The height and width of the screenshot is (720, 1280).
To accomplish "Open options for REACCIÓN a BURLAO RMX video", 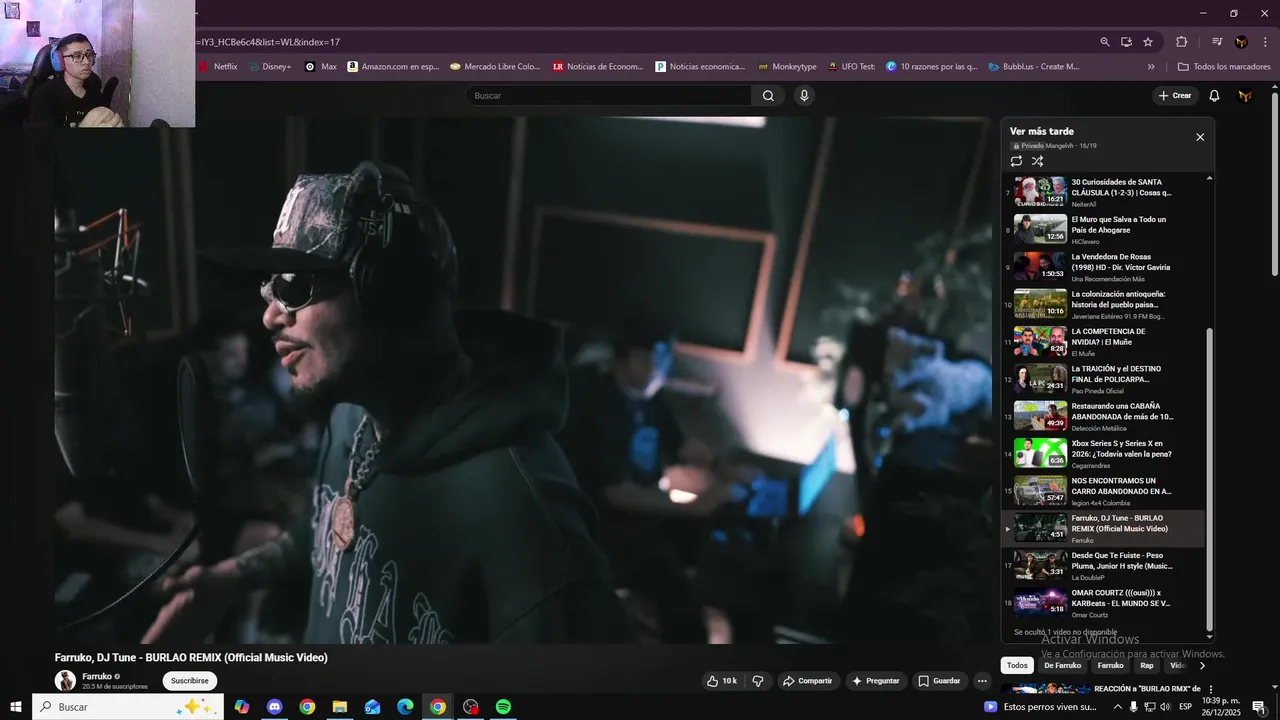I will pyautogui.click(x=1211, y=690).
